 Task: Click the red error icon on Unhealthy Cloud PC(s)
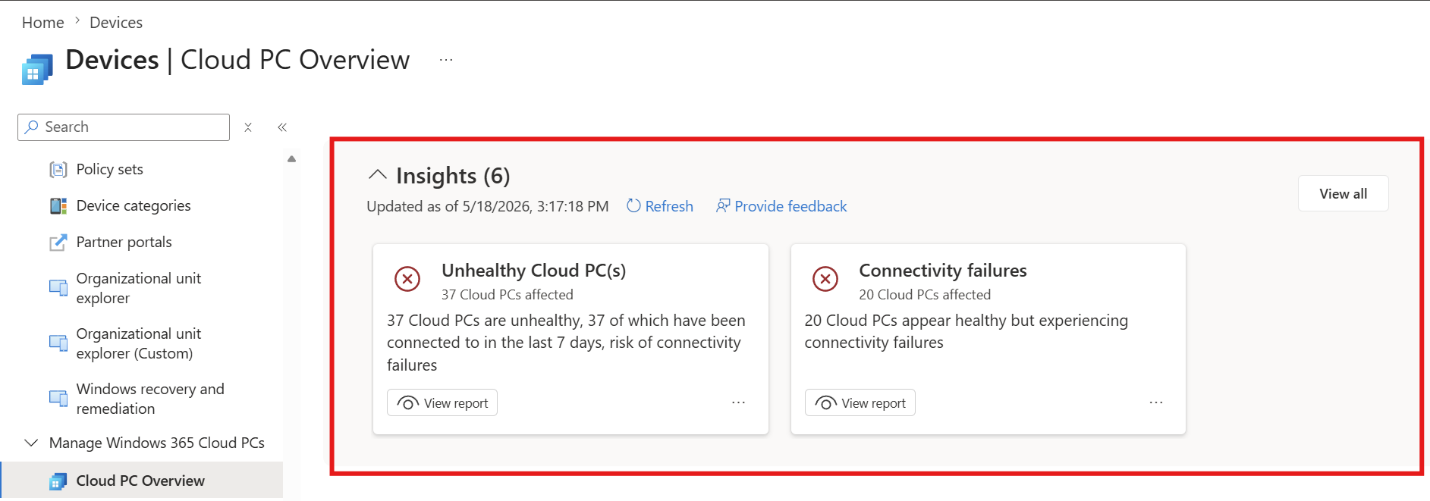coord(407,279)
